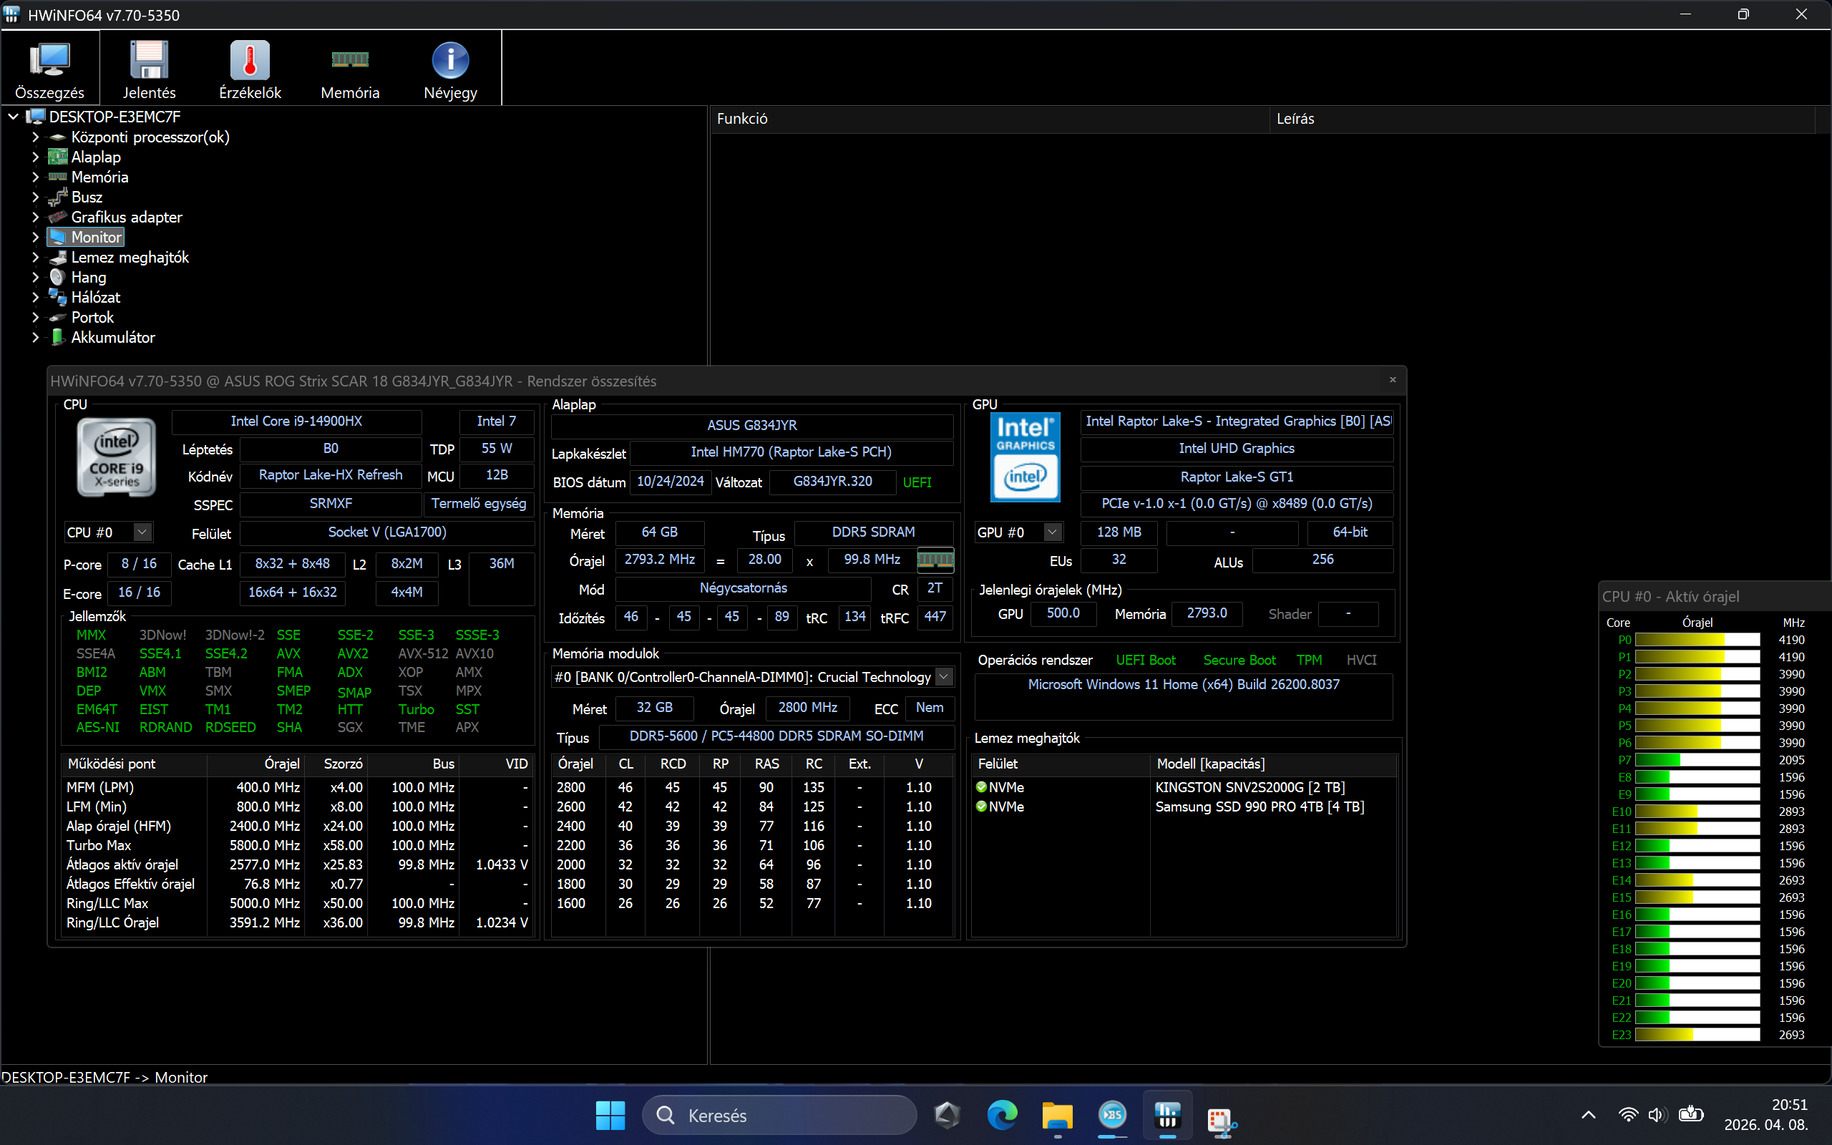Click the Jelentés floppy disk report icon
The image size is (1832, 1145).
click(x=149, y=60)
